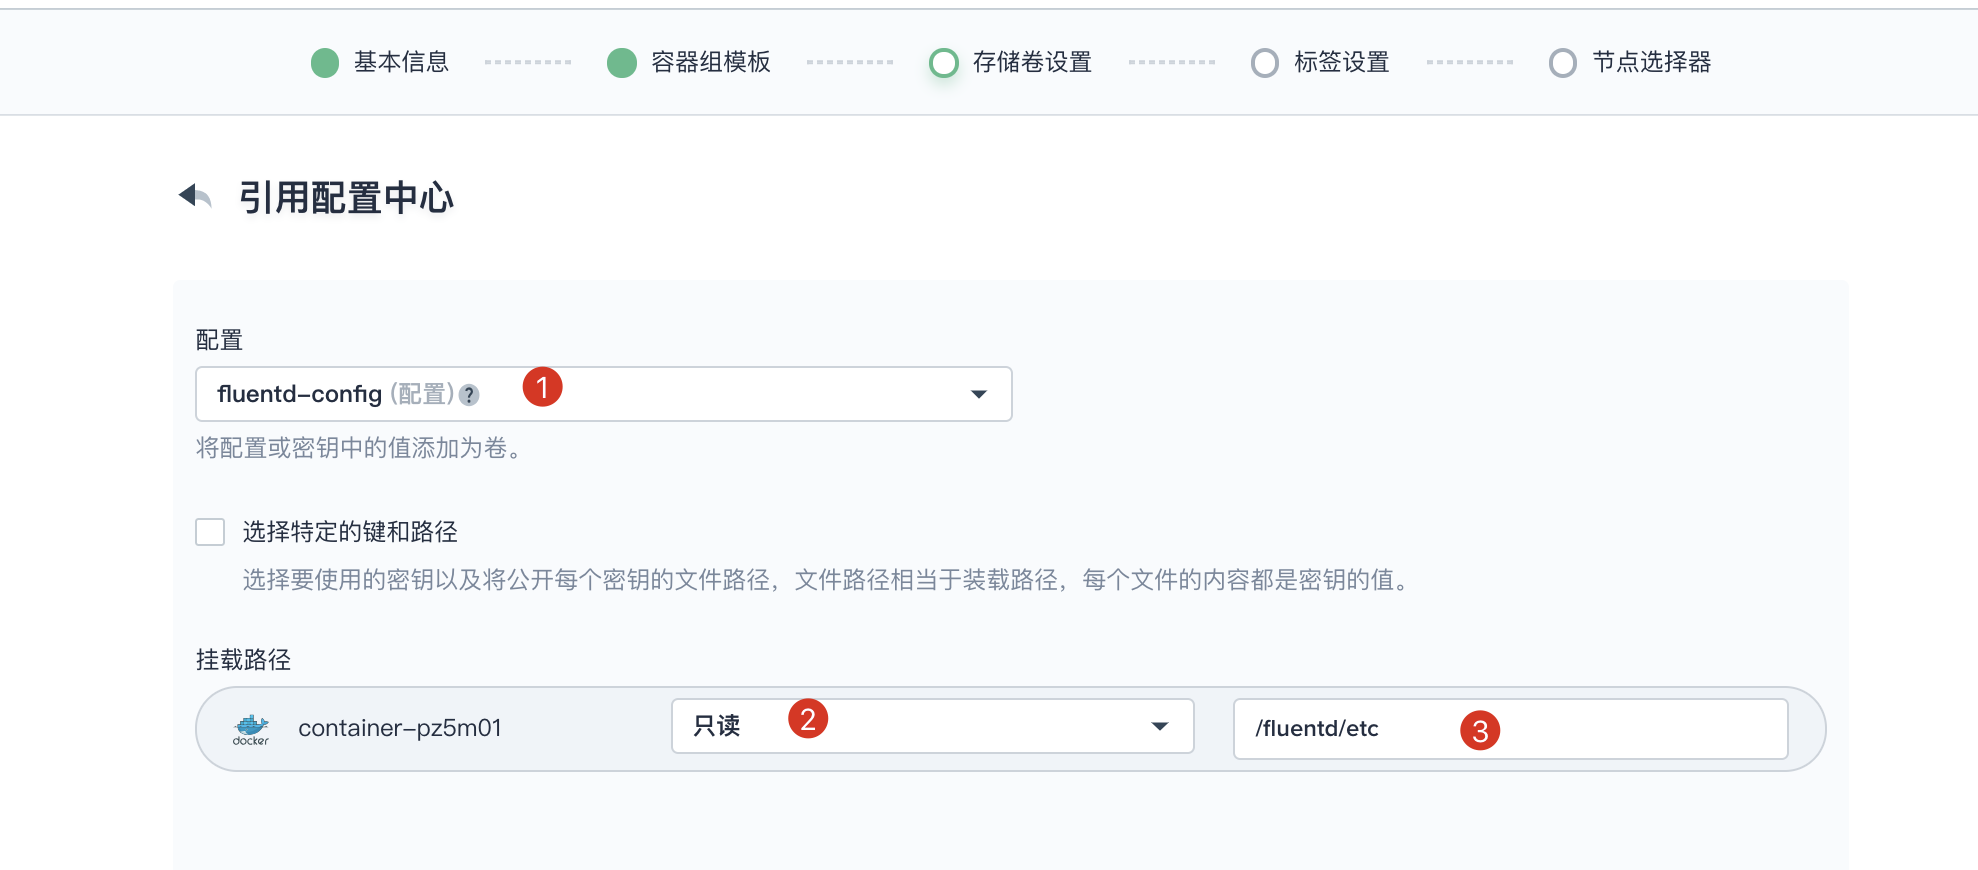Click the arrow of the 配置 select box
Viewport: 1978px width, 870px height.
coord(979,394)
